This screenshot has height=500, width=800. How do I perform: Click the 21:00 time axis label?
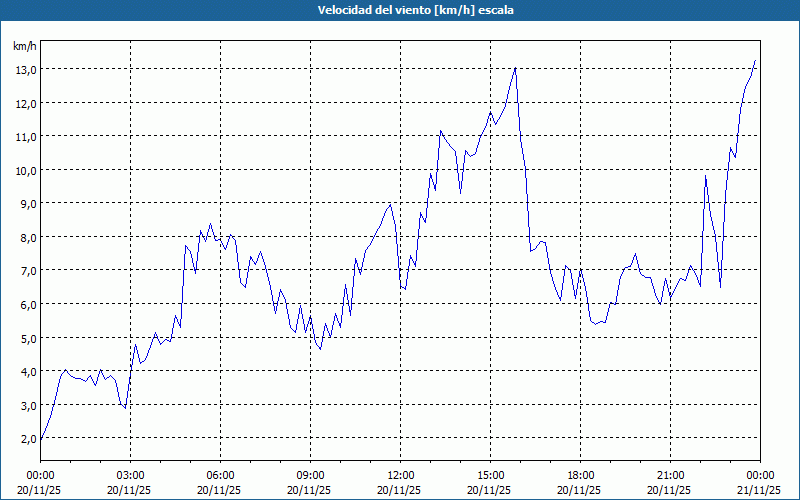click(x=670, y=475)
